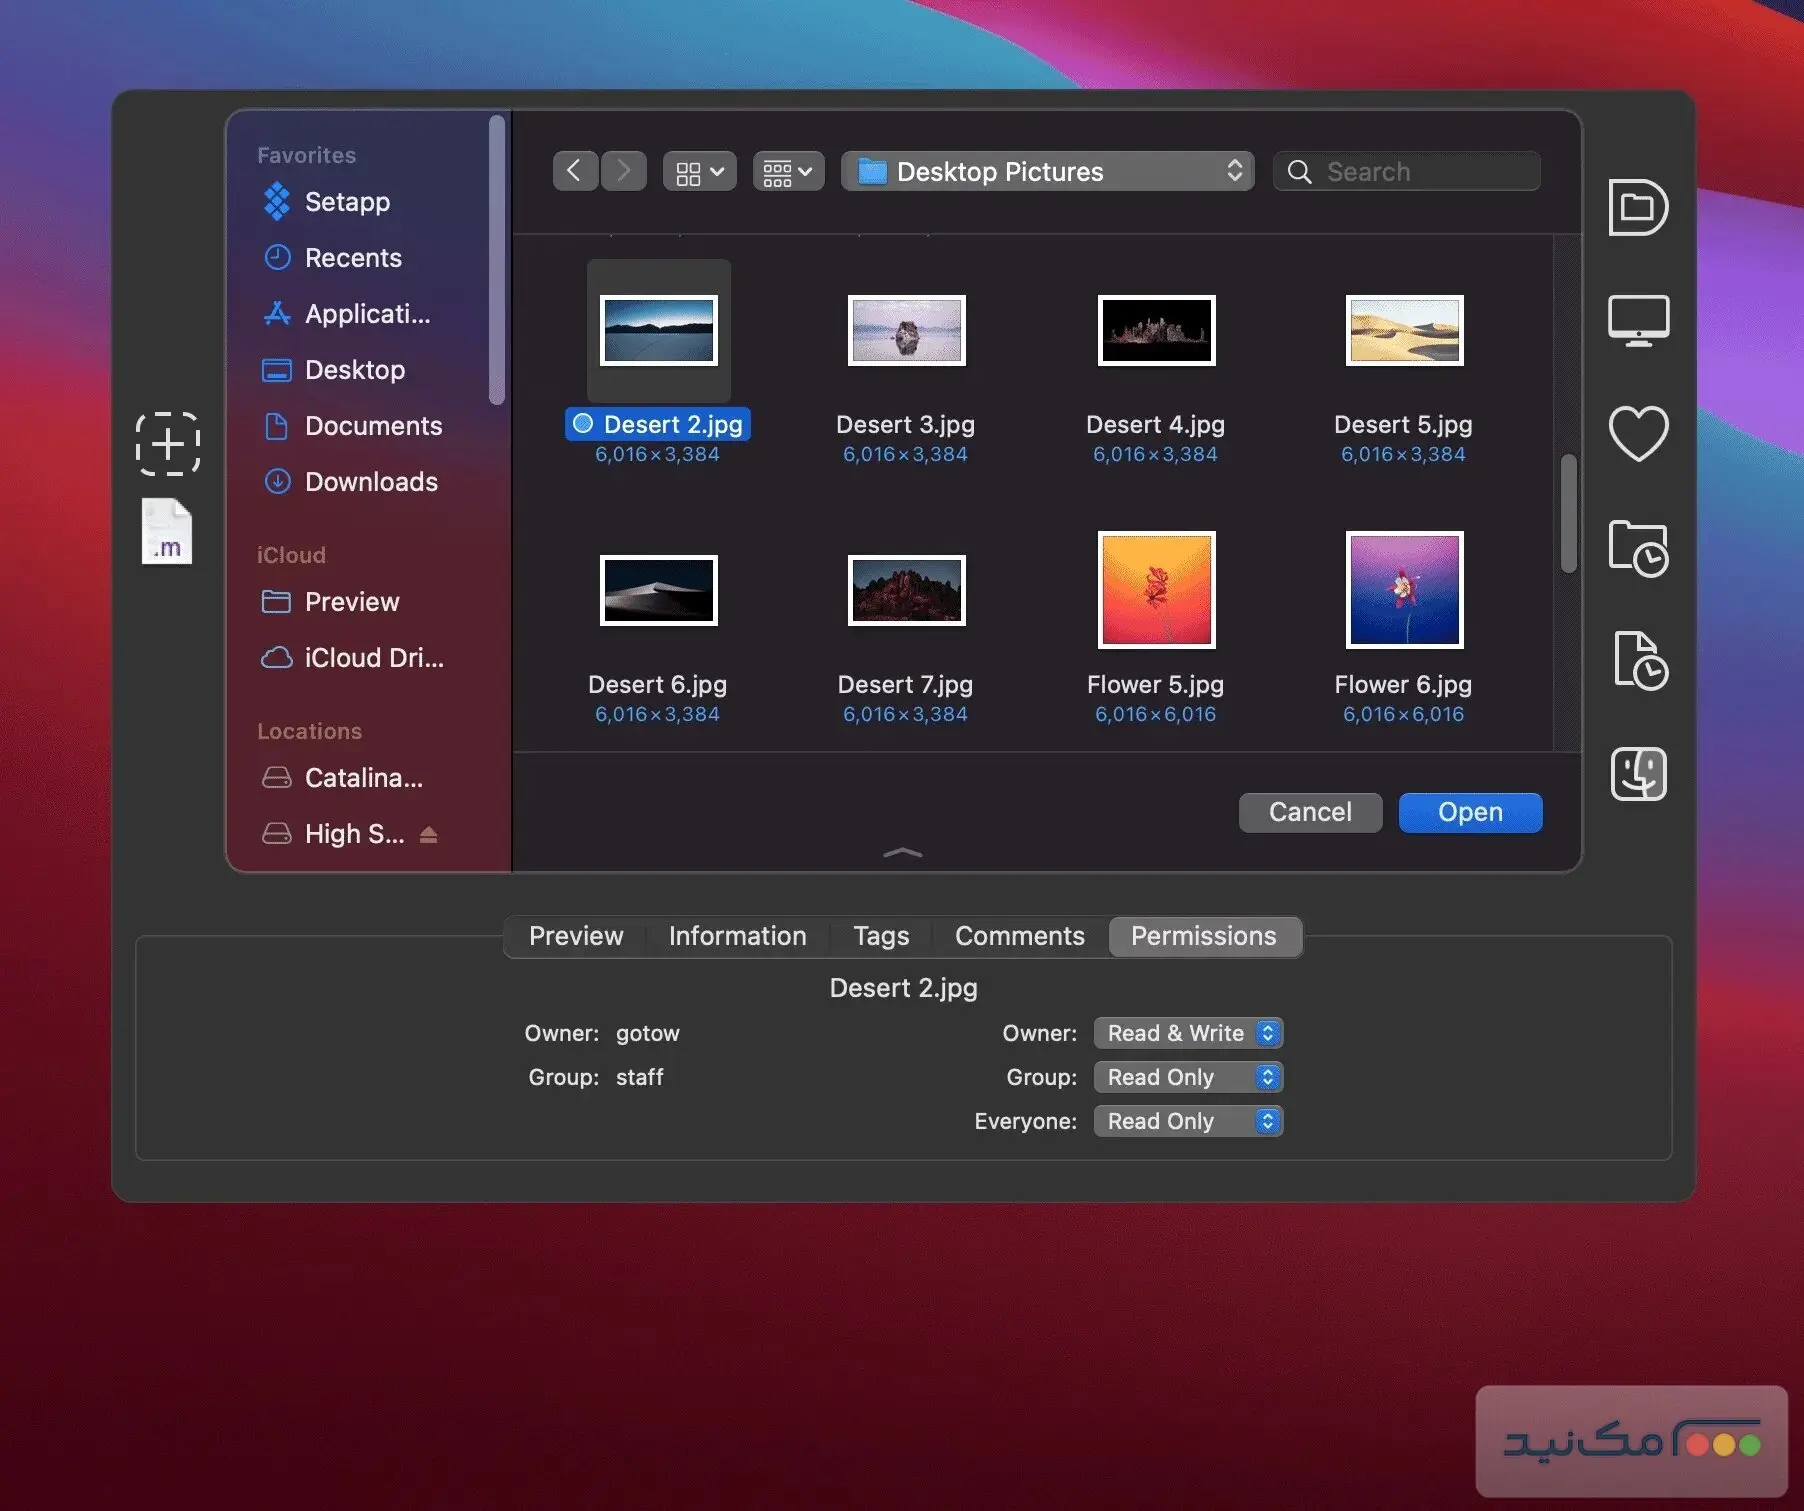Switch to the Comments tab

pyautogui.click(x=1019, y=936)
